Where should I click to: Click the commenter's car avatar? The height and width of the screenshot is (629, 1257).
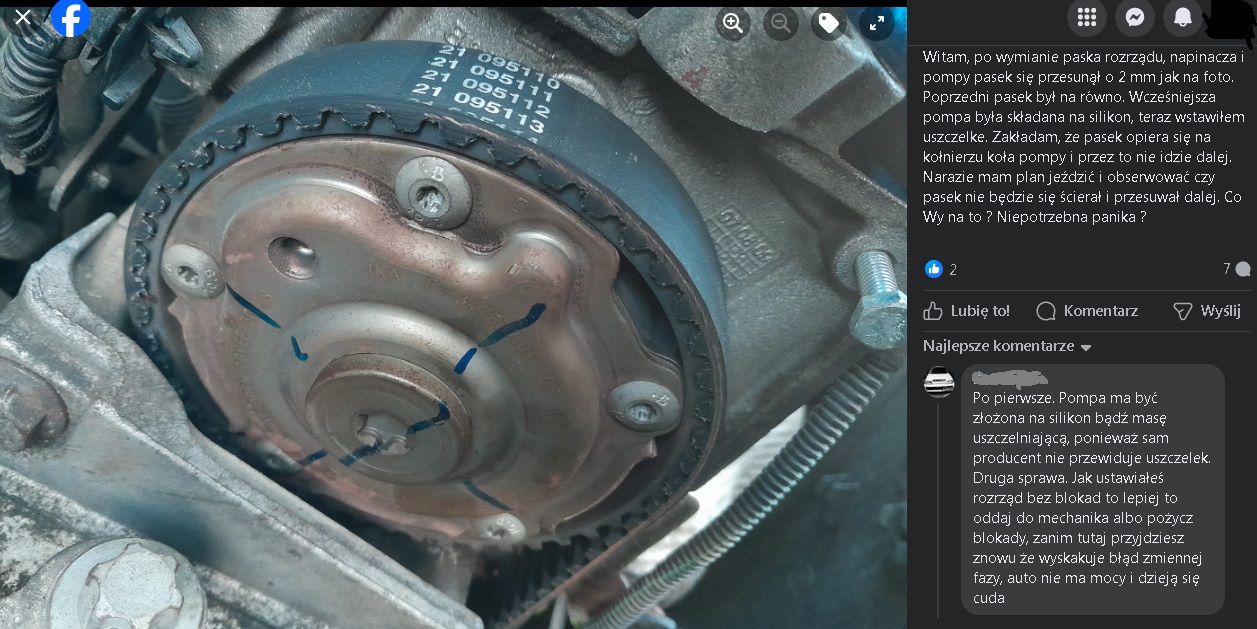pyautogui.click(x=939, y=382)
